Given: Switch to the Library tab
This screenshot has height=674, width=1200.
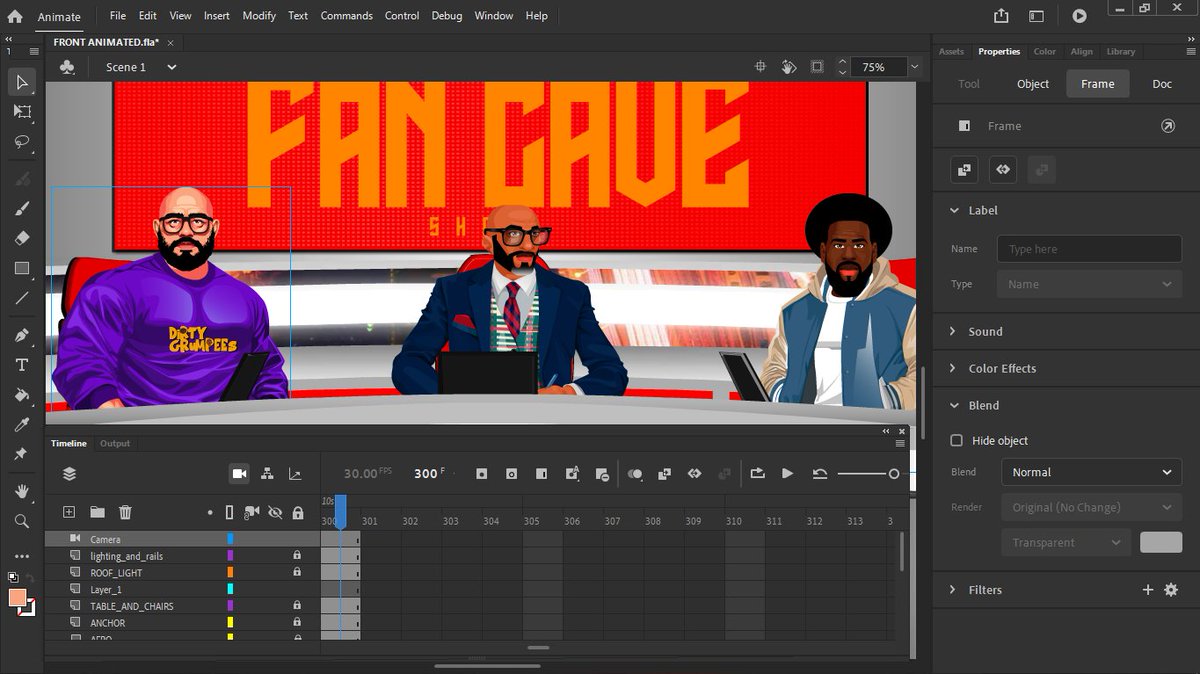Looking at the screenshot, I should pos(1121,51).
